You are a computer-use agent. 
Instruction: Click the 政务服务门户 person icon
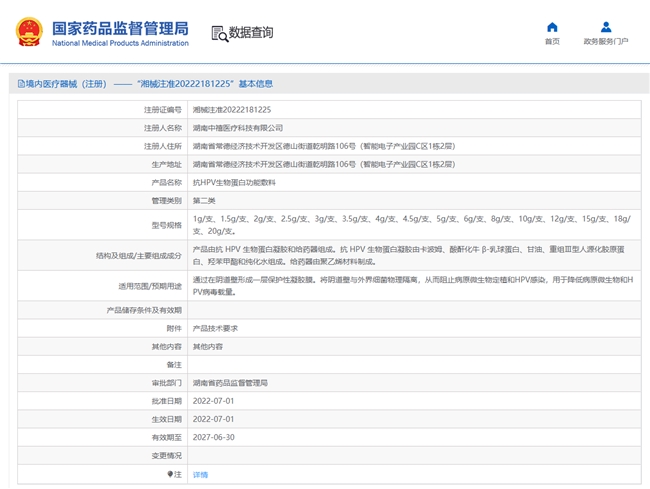click(x=606, y=27)
